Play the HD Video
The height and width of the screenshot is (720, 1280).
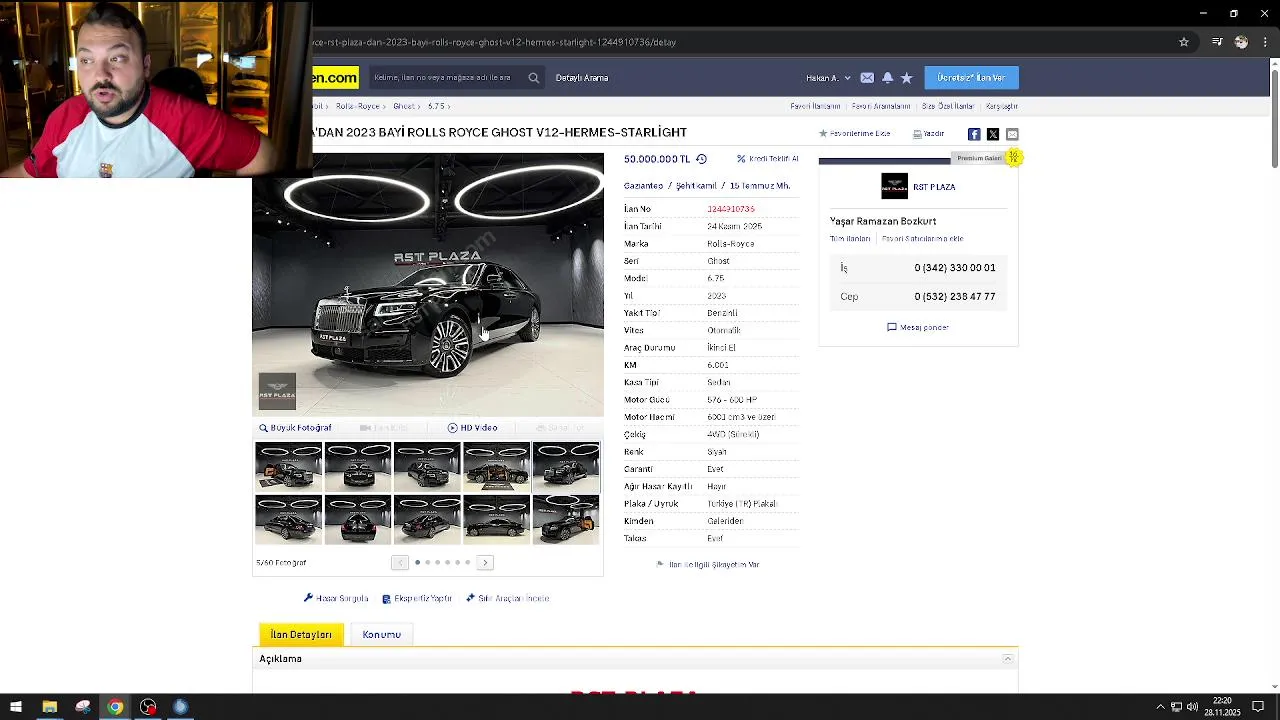tap(472, 428)
